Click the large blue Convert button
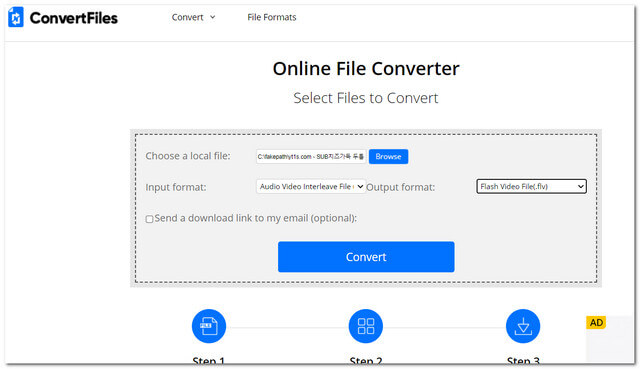Screen dimensions: 640x369 (366, 257)
